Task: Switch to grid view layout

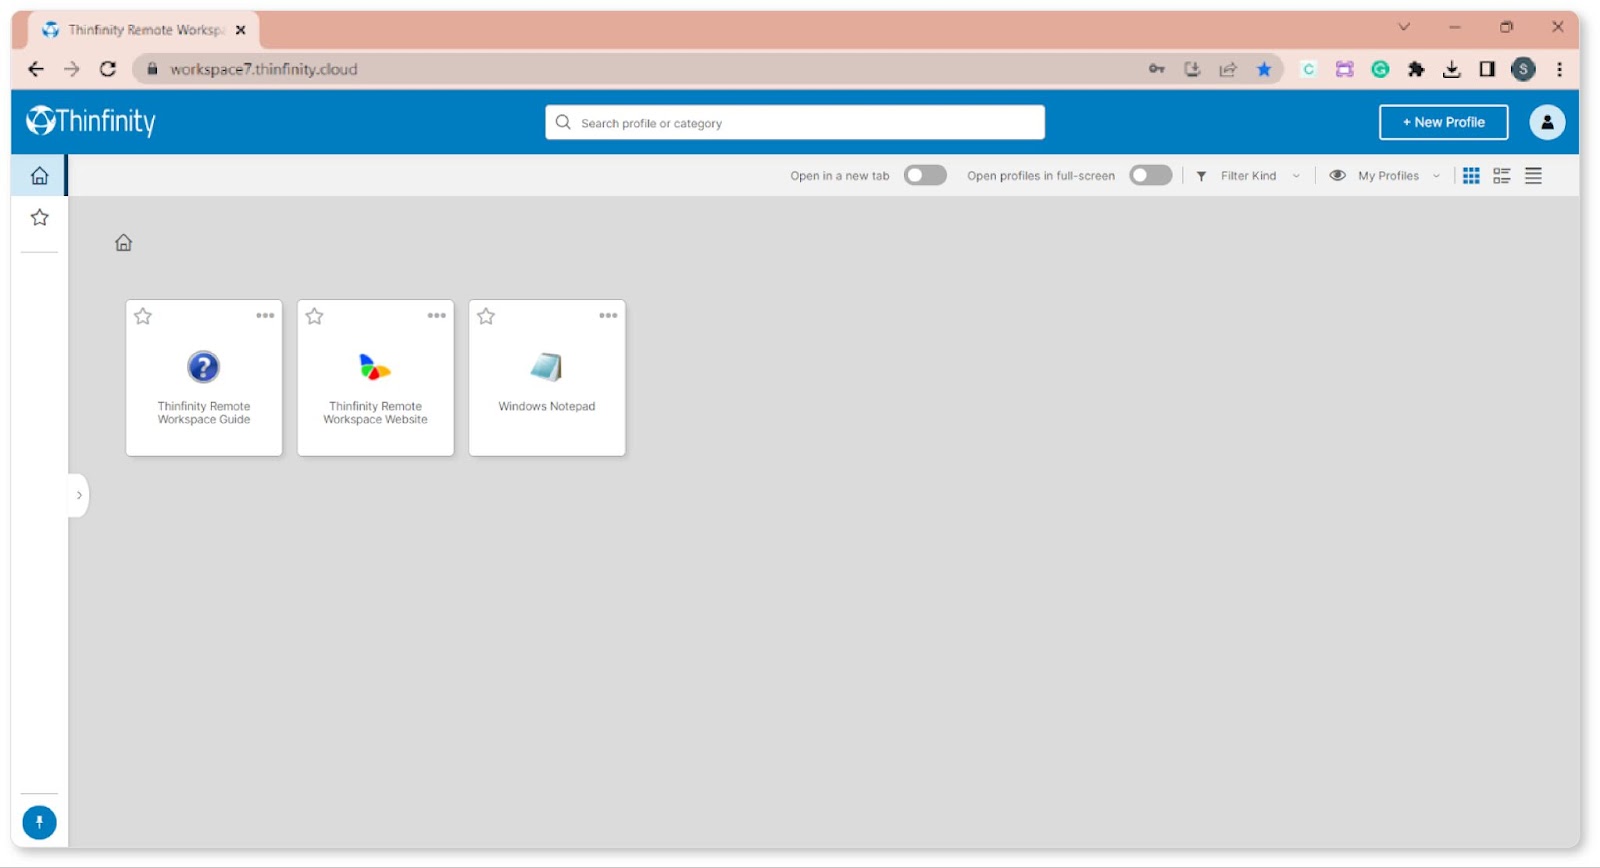Action: tap(1471, 176)
